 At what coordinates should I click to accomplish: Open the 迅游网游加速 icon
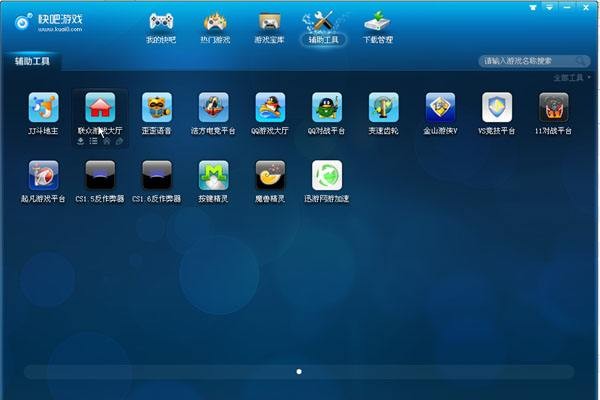[327, 175]
